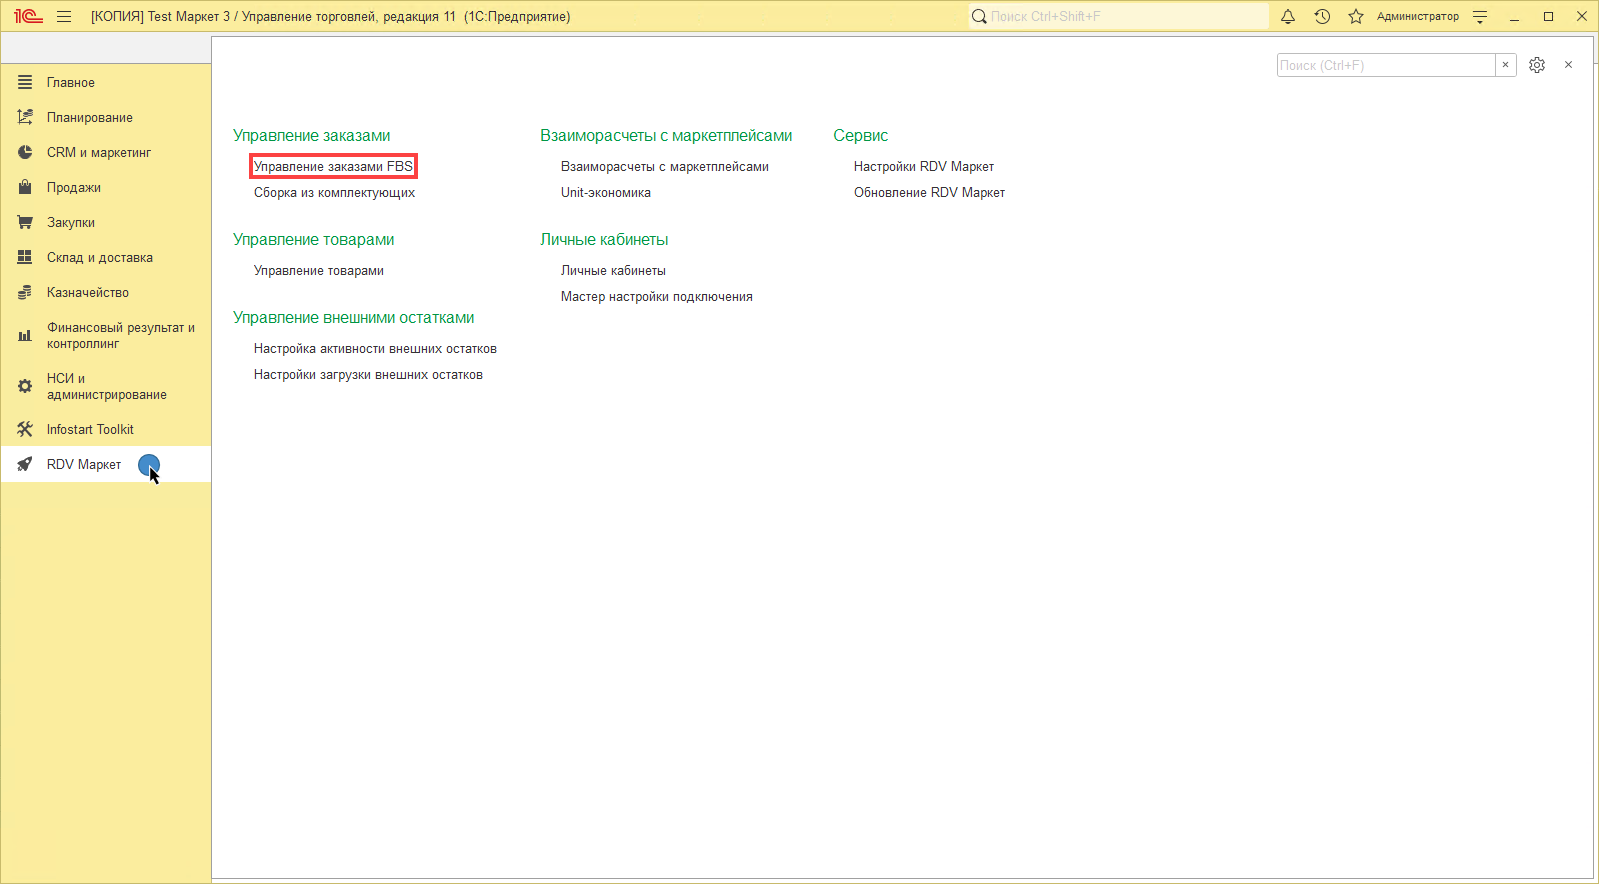Open Настройки загрузки внешних остатков
Image resolution: width=1599 pixels, height=884 pixels.
coord(368,374)
